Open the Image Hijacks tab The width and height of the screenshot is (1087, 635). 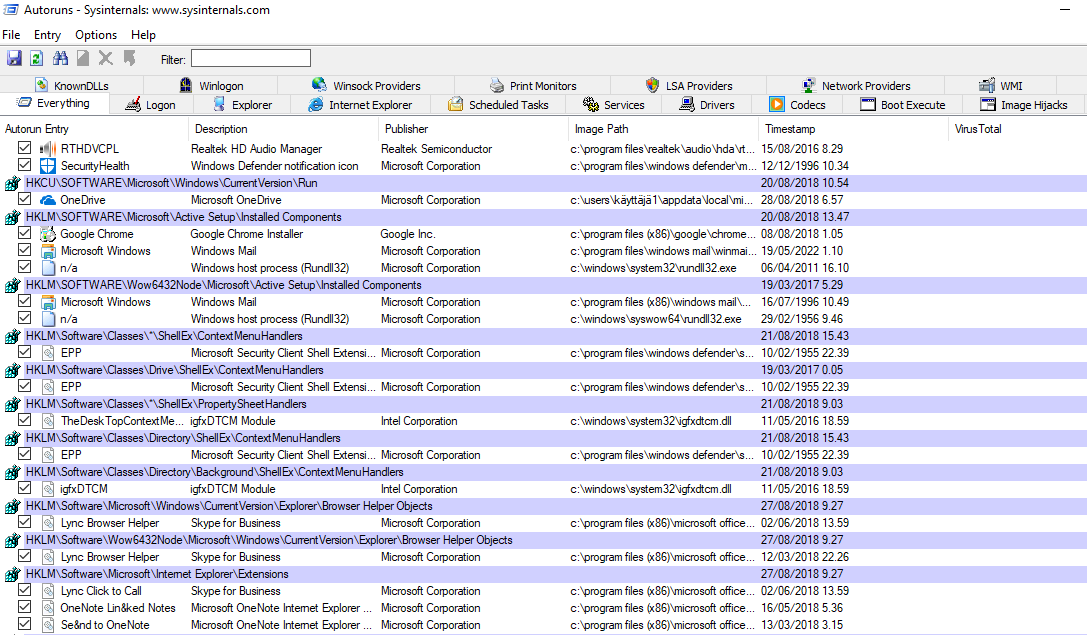coord(1024,105)
